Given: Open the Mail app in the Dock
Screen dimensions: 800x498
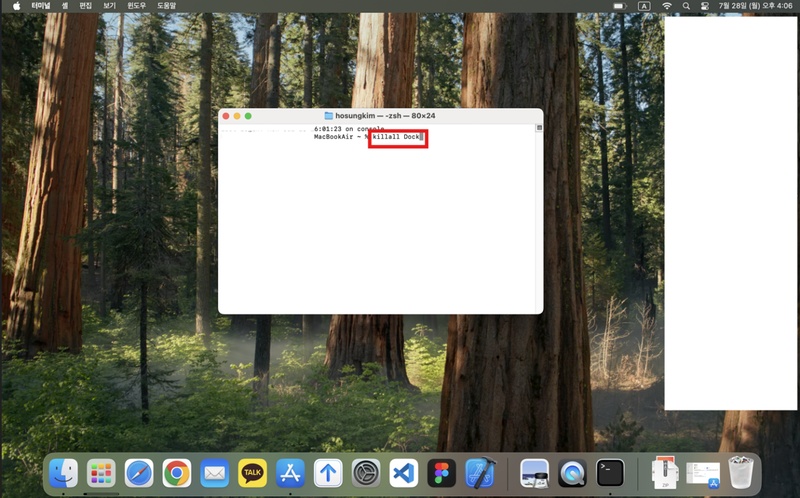Looking at the screenshot, I should [214, 473].
